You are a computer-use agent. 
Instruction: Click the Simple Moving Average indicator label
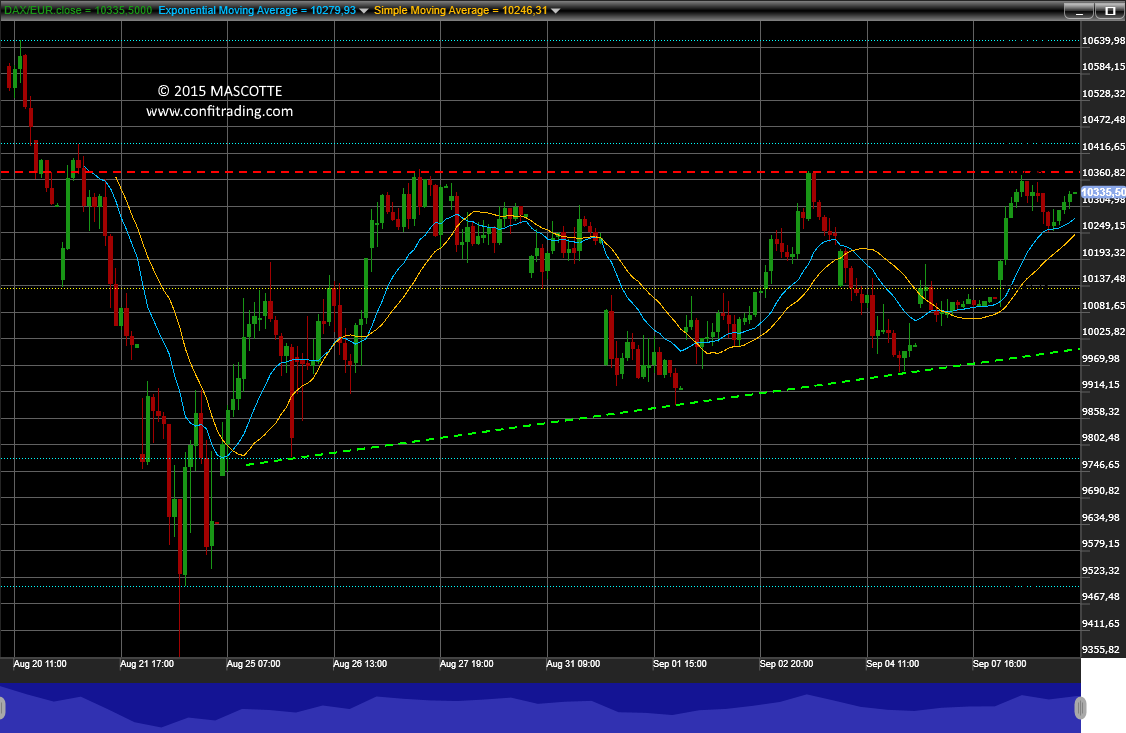coord(460,10)
